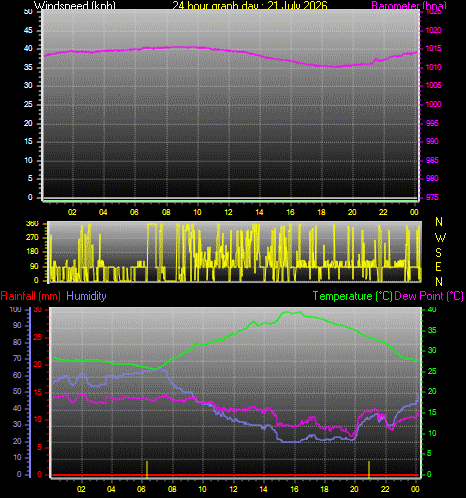The height and width of the screenshot is (498, 466).
Task: Click the 1015 value on barometer axis
Action: click(x=433, y=48)
